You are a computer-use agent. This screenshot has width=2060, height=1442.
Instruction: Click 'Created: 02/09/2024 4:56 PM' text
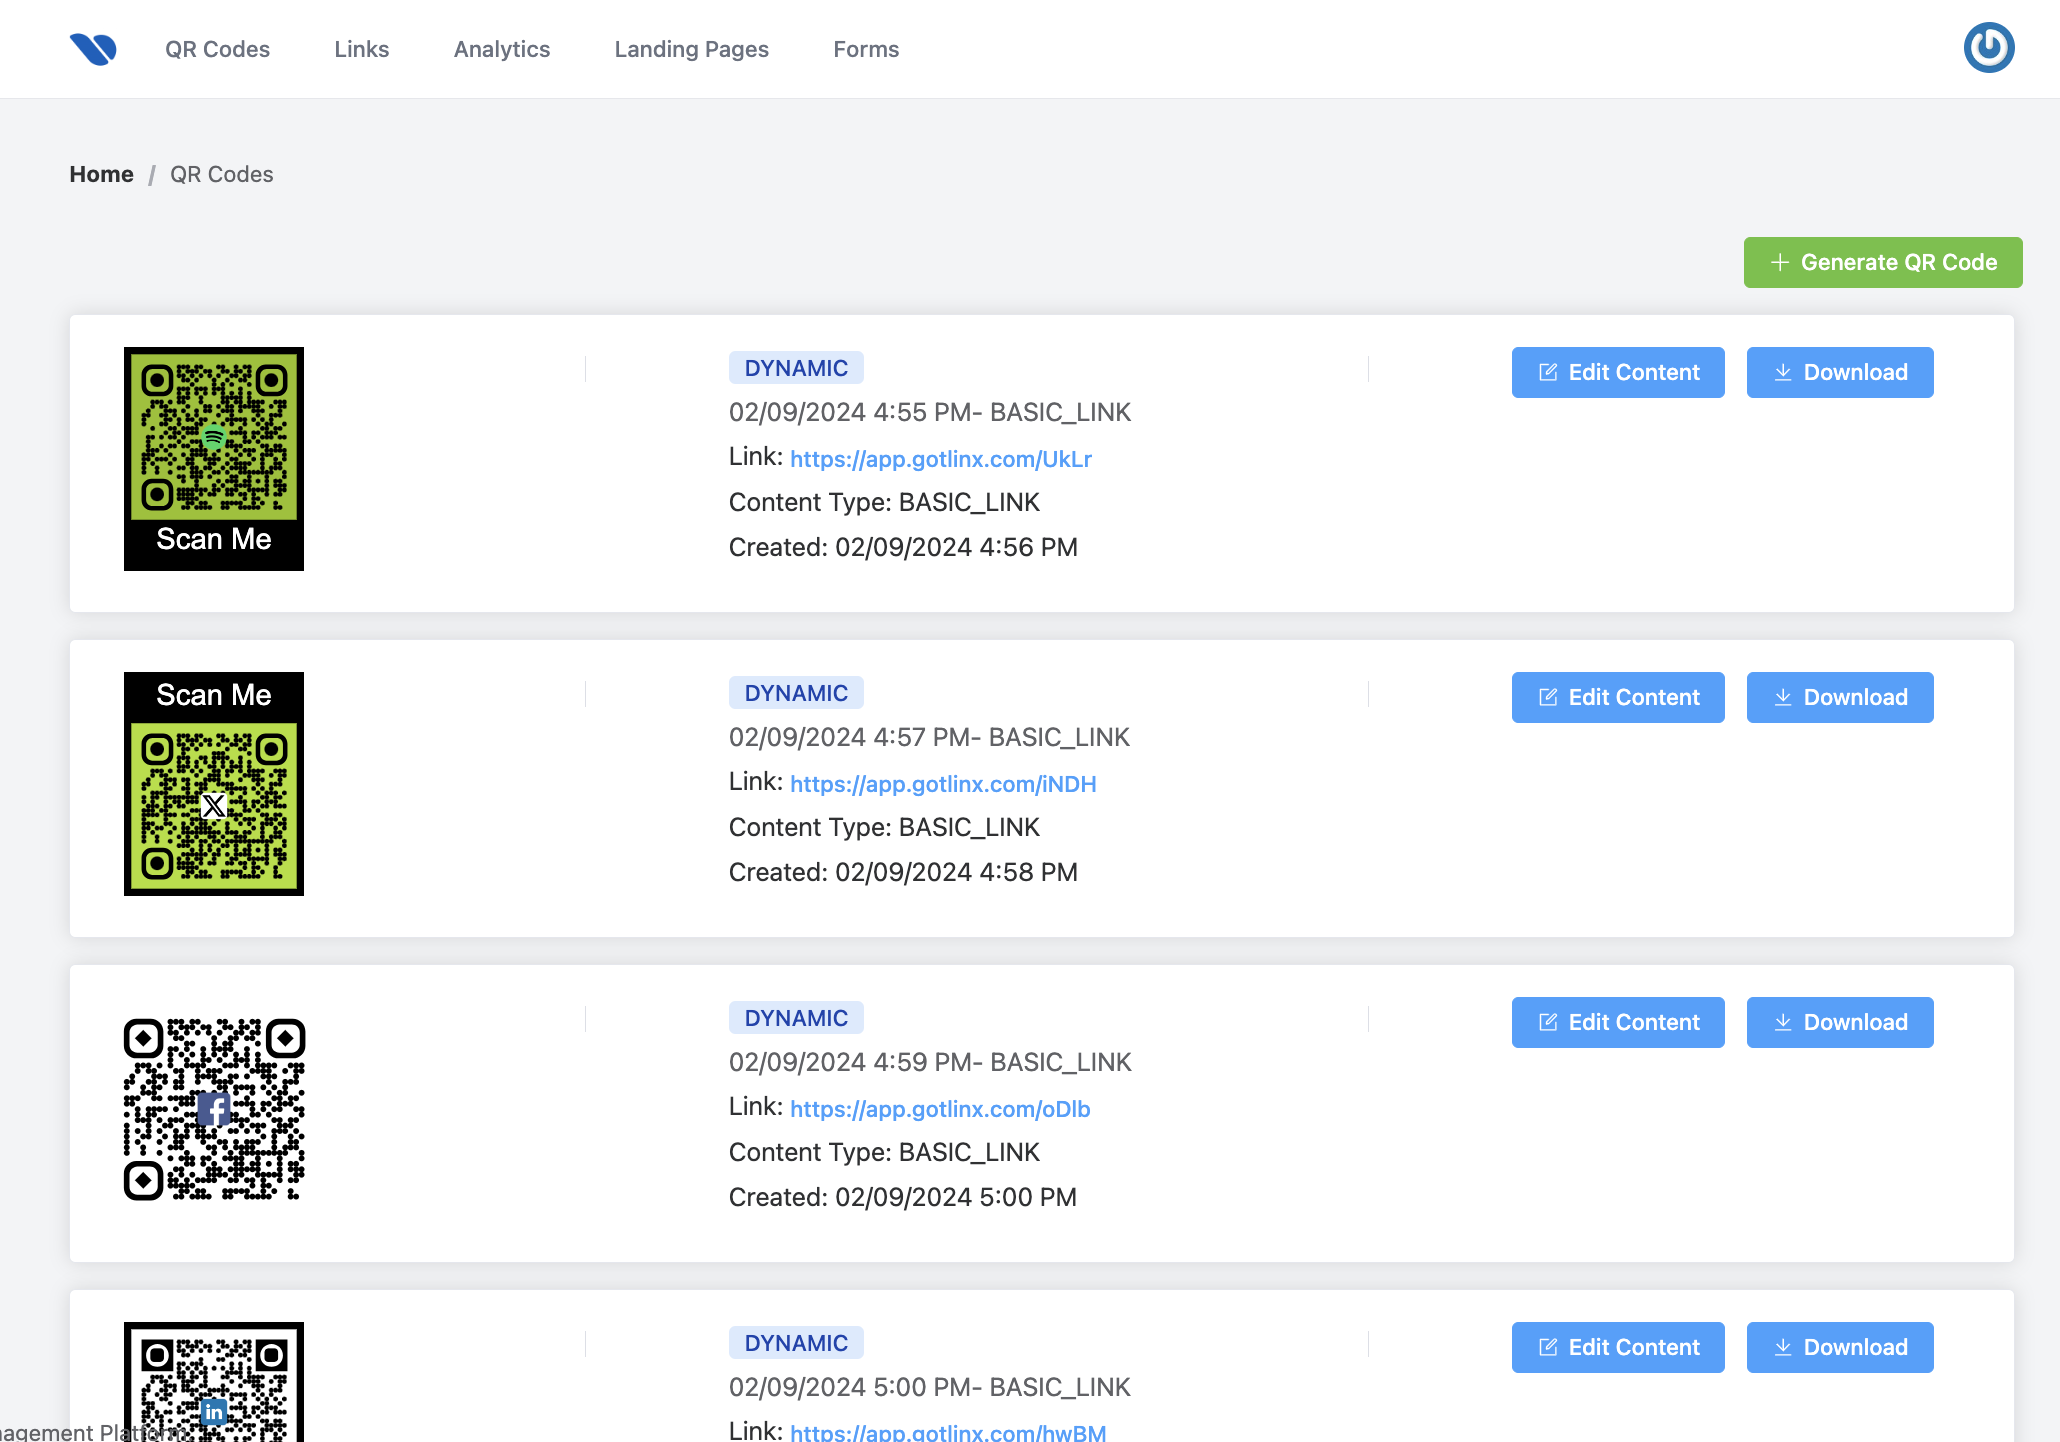pyautogui.click(x=903, y=547)
